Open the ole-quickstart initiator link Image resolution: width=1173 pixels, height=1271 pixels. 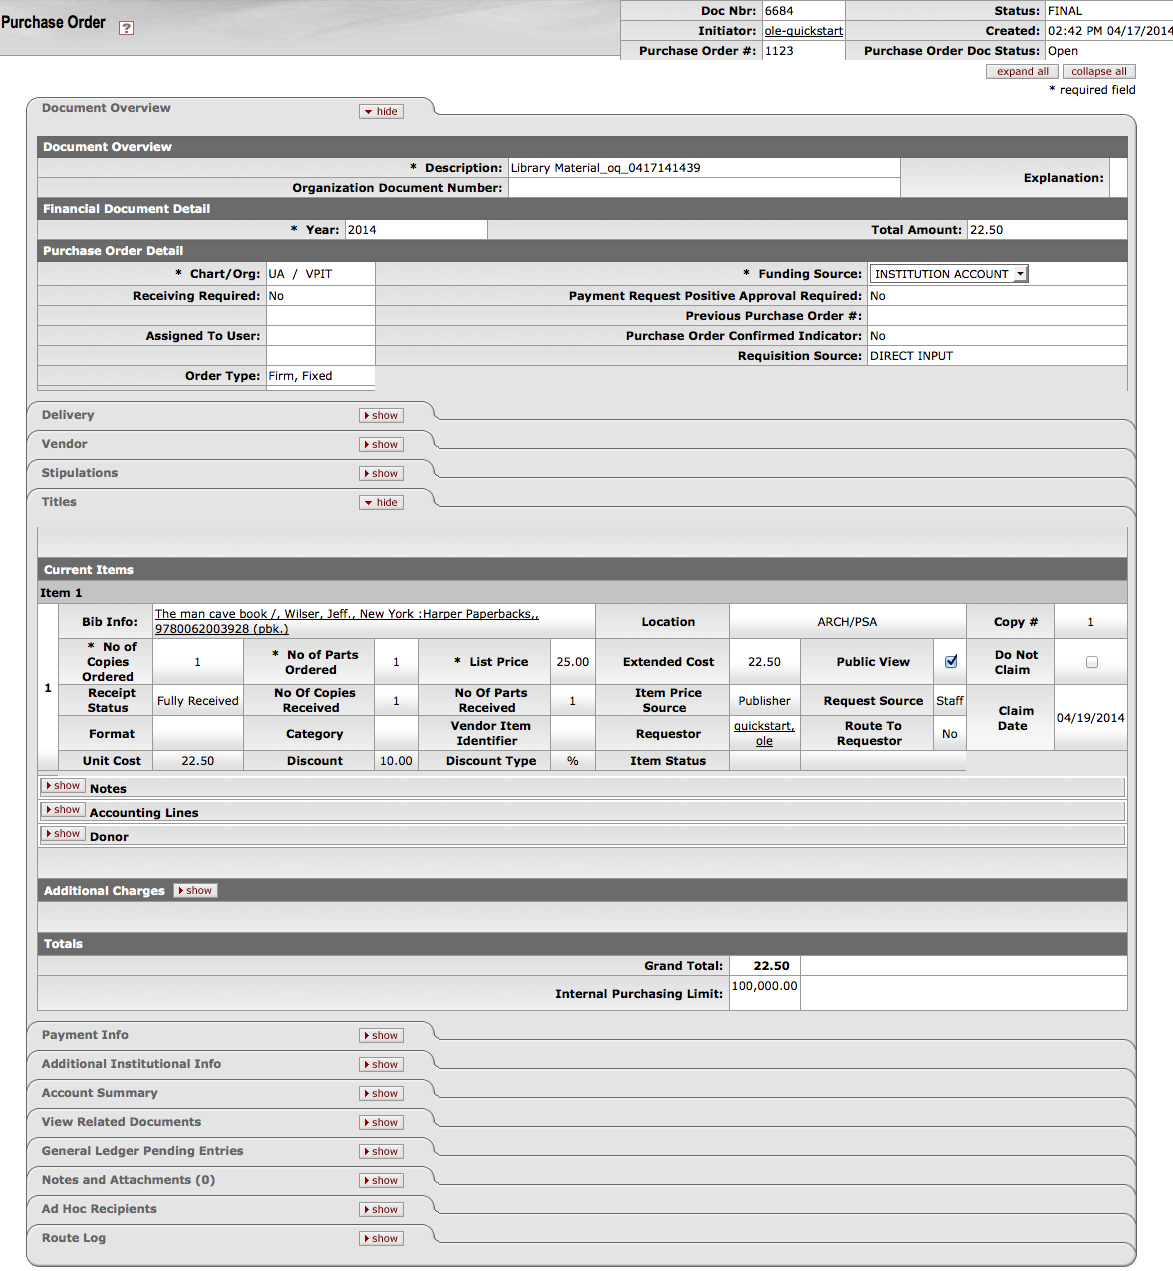[803, 31]
